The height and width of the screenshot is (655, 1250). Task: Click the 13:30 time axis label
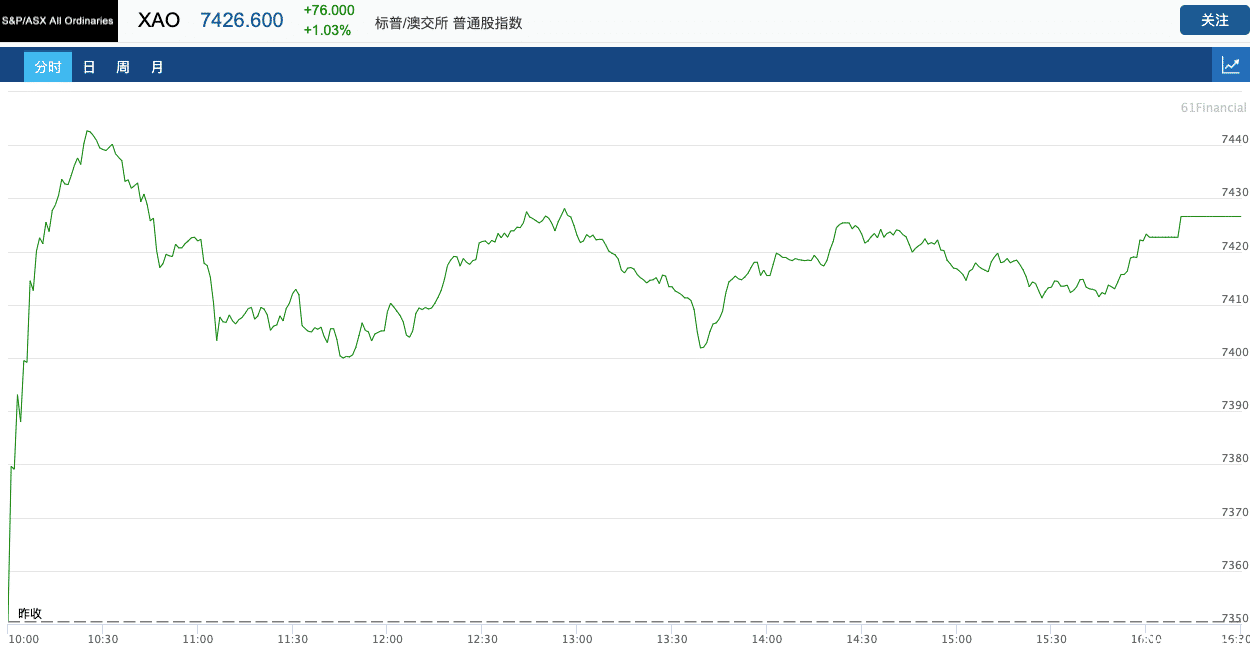(672, 639)
